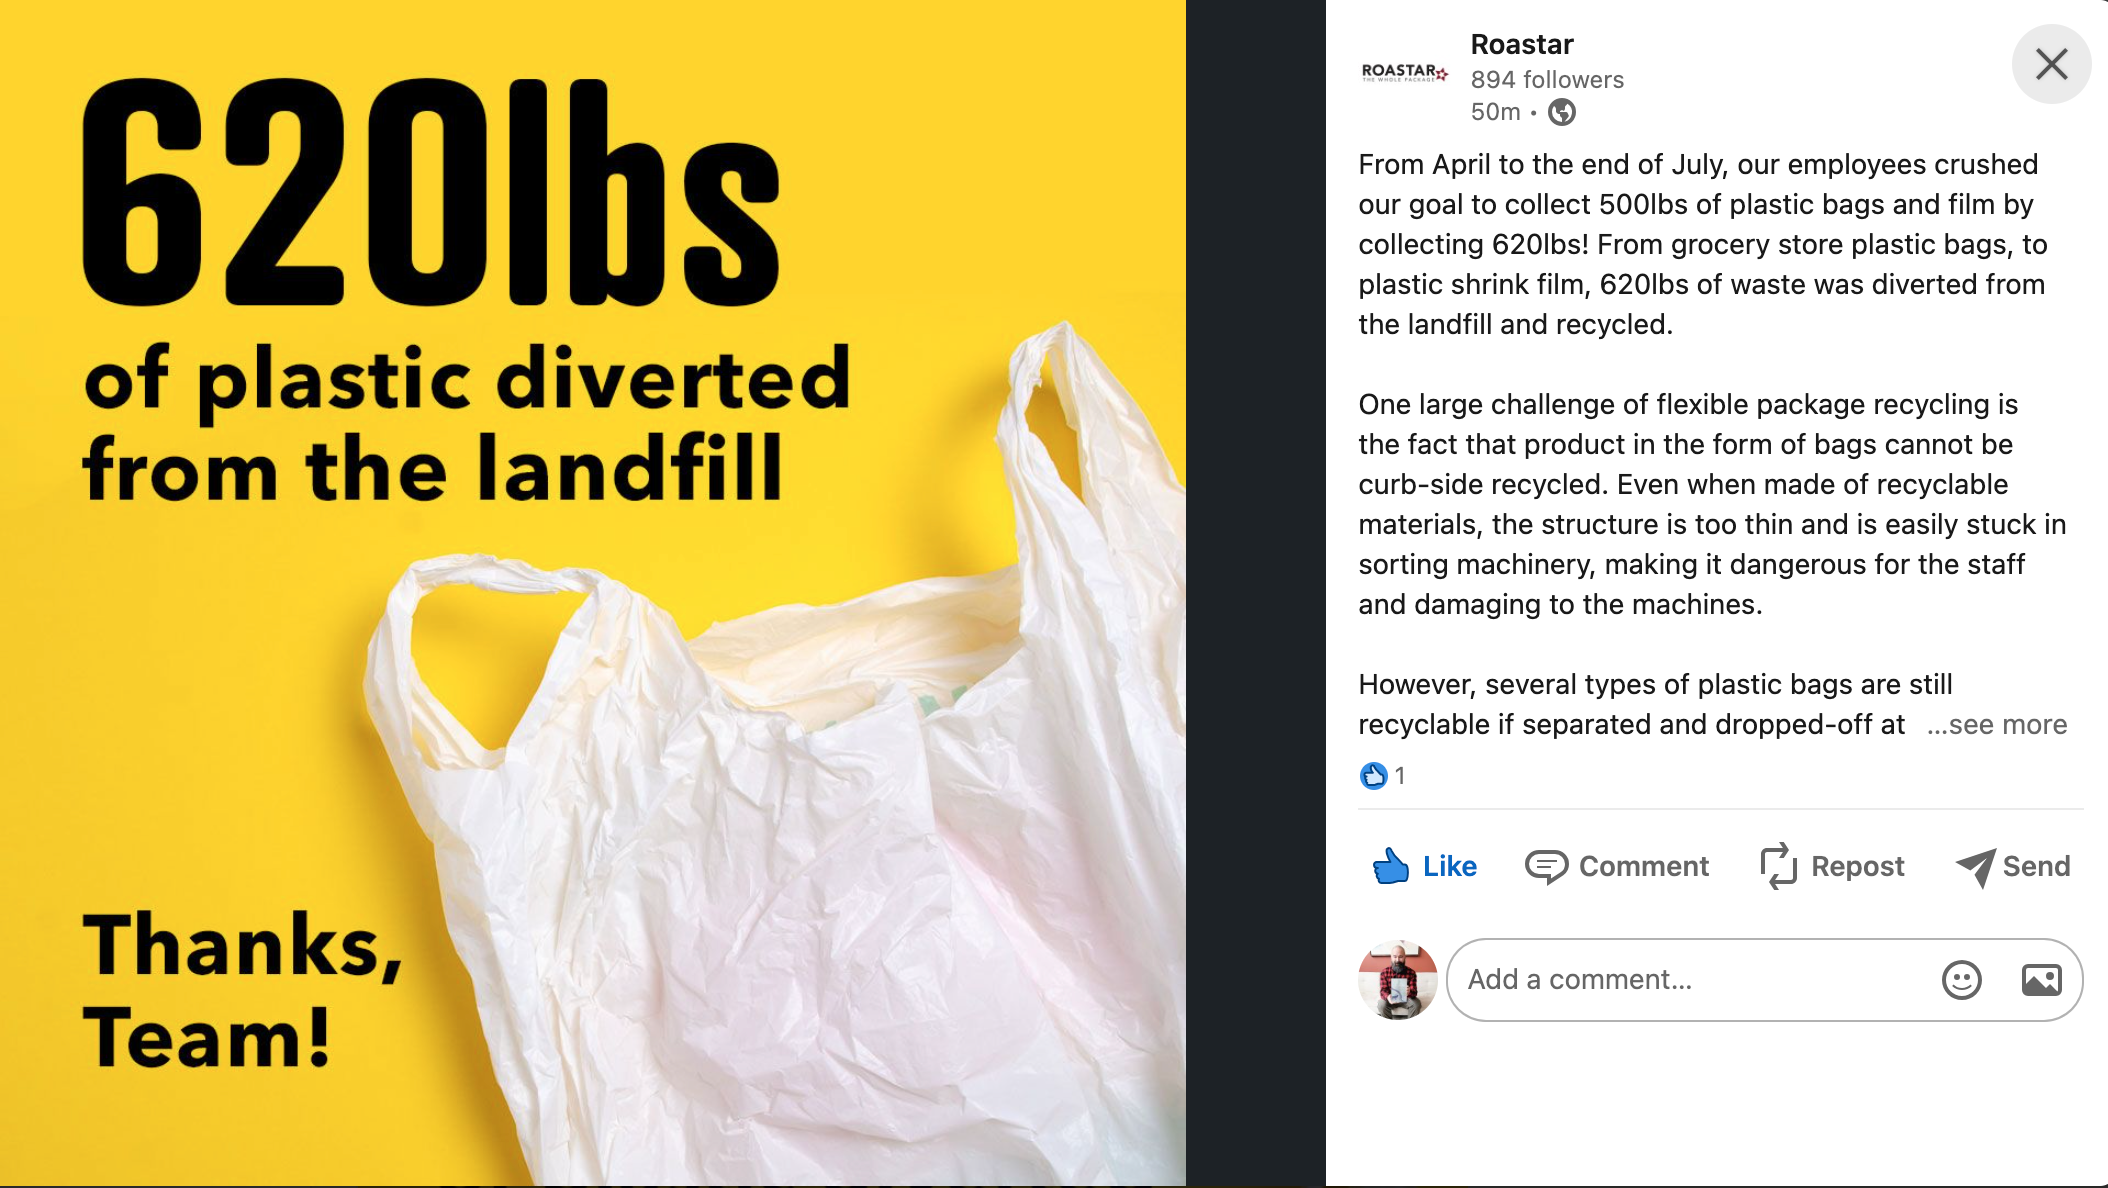Close the post image viewer
This screenshot has width=2108, height=1188.
point(2051,64)
